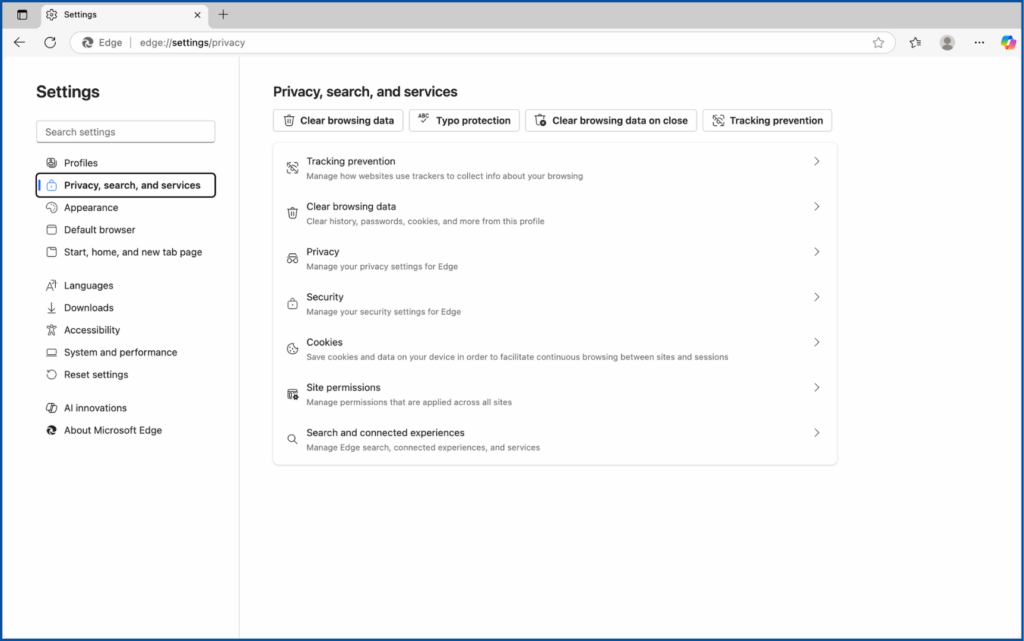The image size is (1024, 641).
Task: Open the three-dot Settings and more menu
Action: click(x=979, y=43)
